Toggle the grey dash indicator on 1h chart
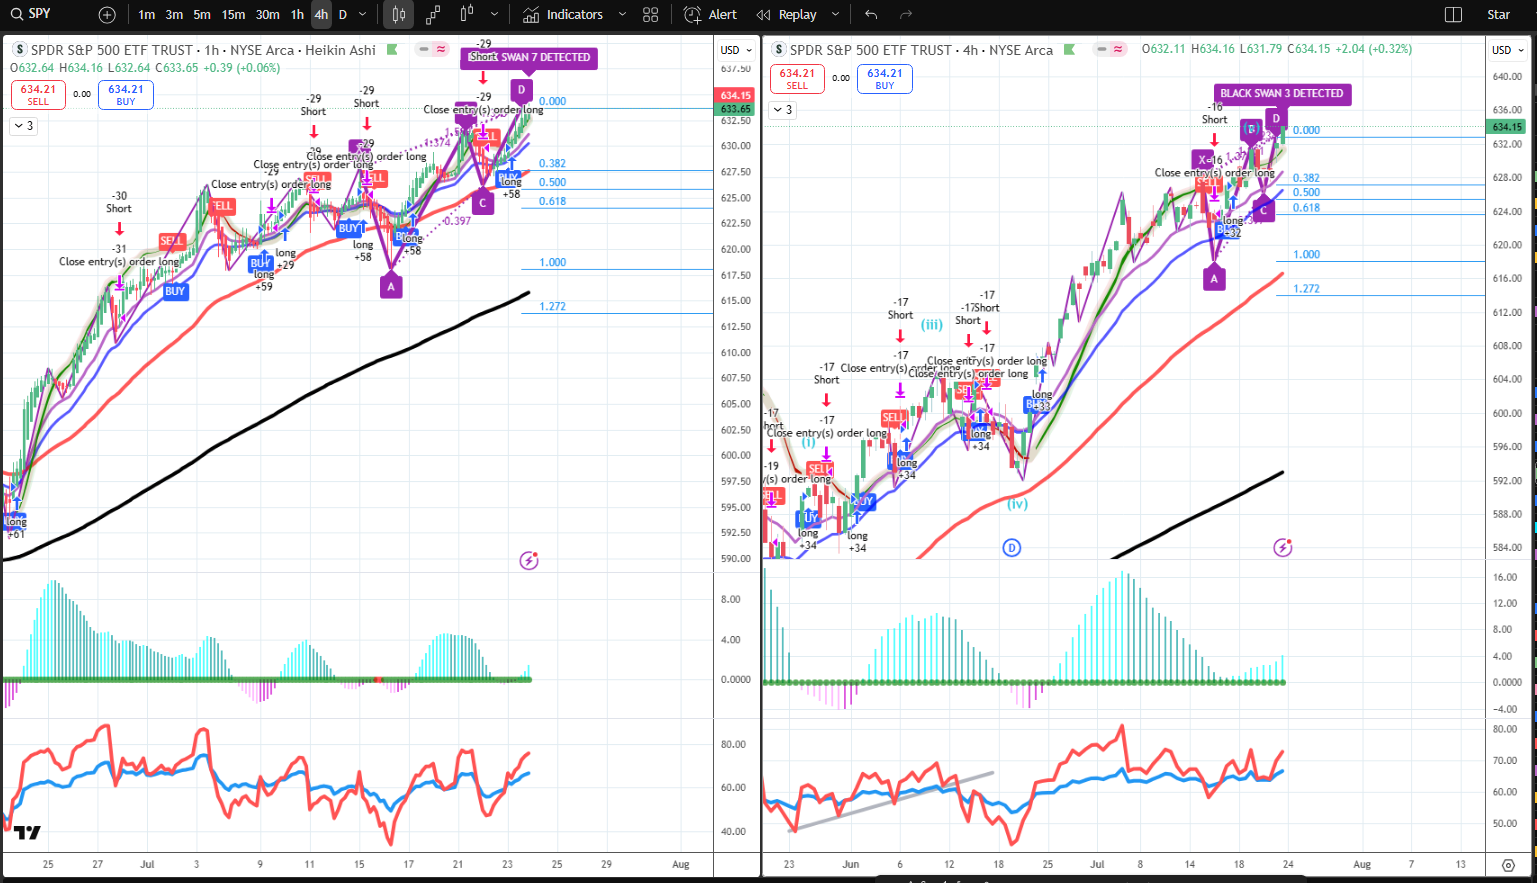Screen dimensions: 1537x883 tap(425, 49)
